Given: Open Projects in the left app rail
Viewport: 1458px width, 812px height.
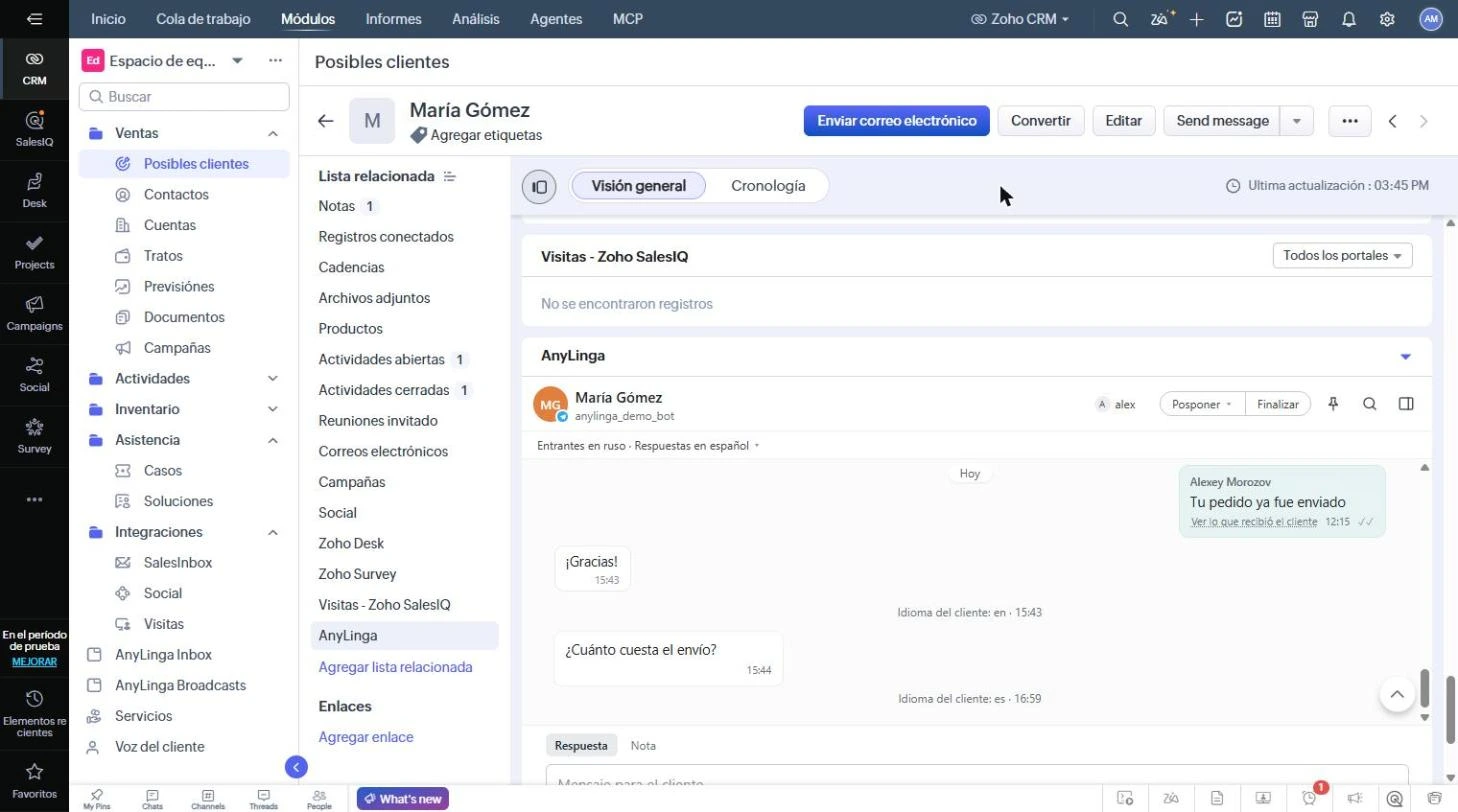Looking at the screenshot, I should point(34,251).
